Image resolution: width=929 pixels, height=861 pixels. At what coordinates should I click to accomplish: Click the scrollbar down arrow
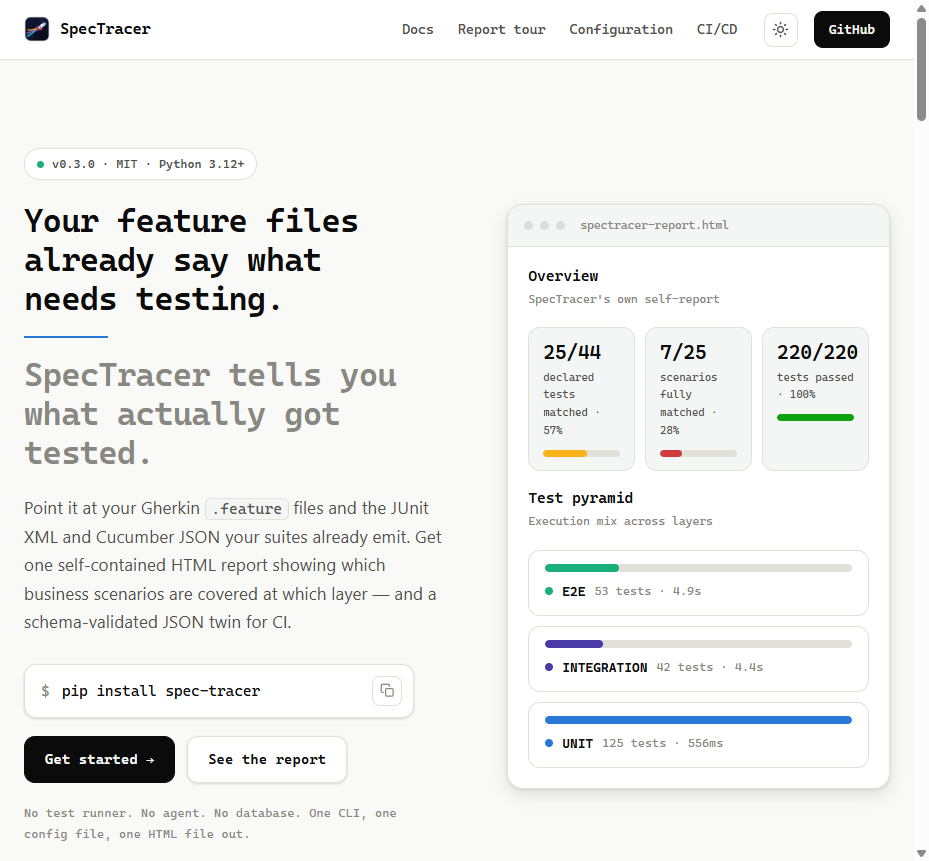[921, 854]
